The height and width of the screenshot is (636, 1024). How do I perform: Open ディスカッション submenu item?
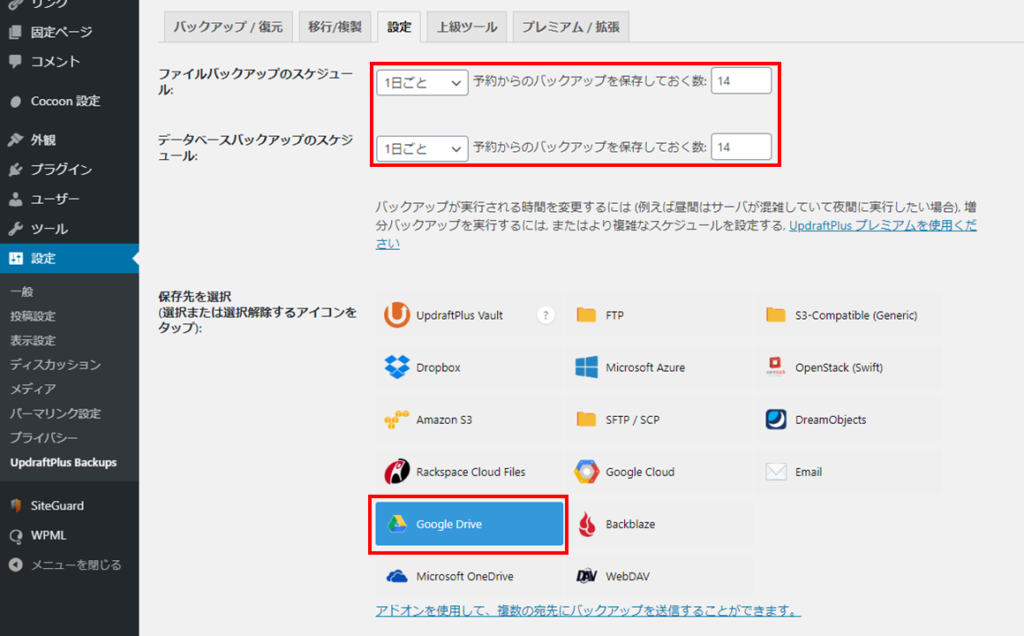56,364
